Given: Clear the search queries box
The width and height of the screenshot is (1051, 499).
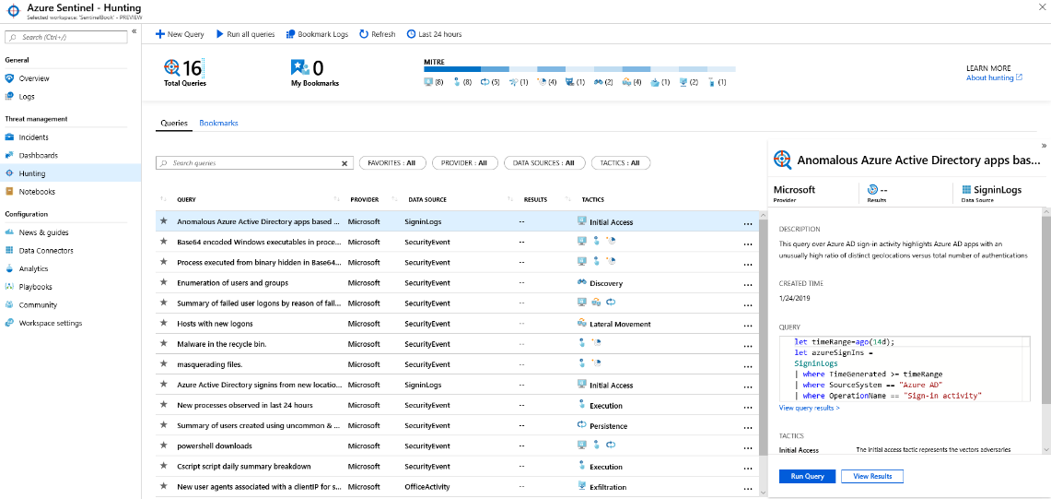Looking at the screenshot, I should (x=345, y=163).
